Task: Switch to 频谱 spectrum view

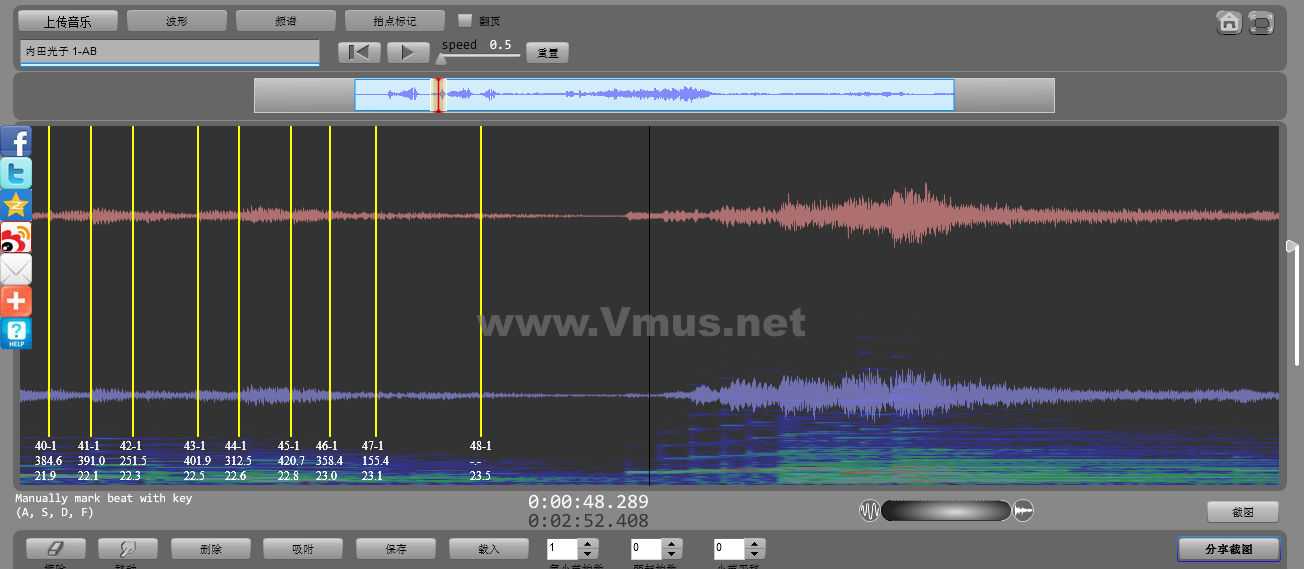Action: [286, 20]
